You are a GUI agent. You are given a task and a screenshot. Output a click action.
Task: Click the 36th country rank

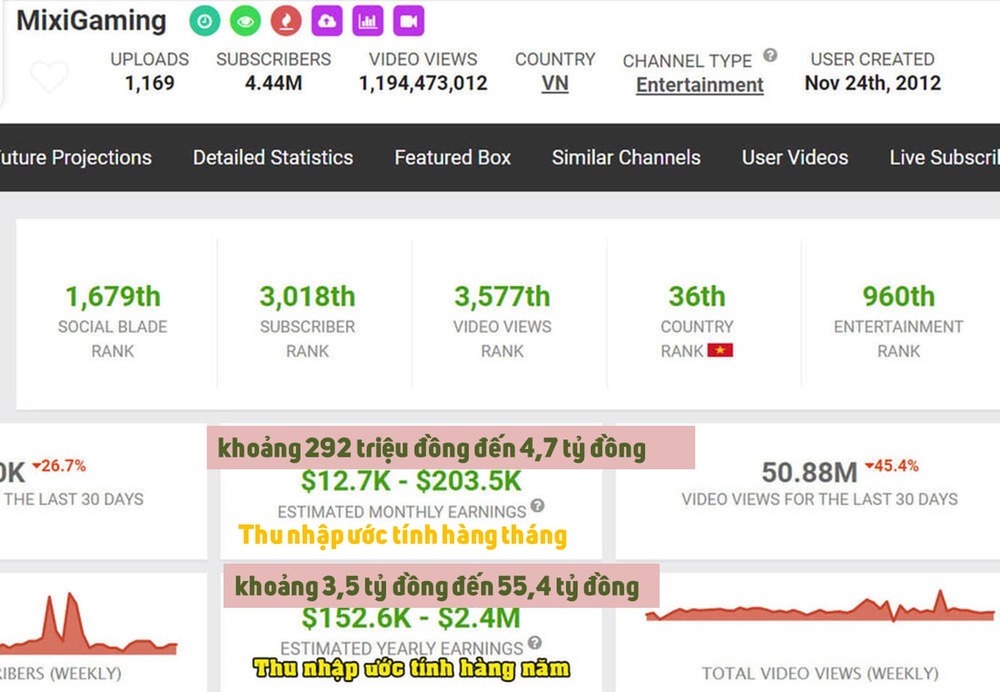click(x=697, y=297)
